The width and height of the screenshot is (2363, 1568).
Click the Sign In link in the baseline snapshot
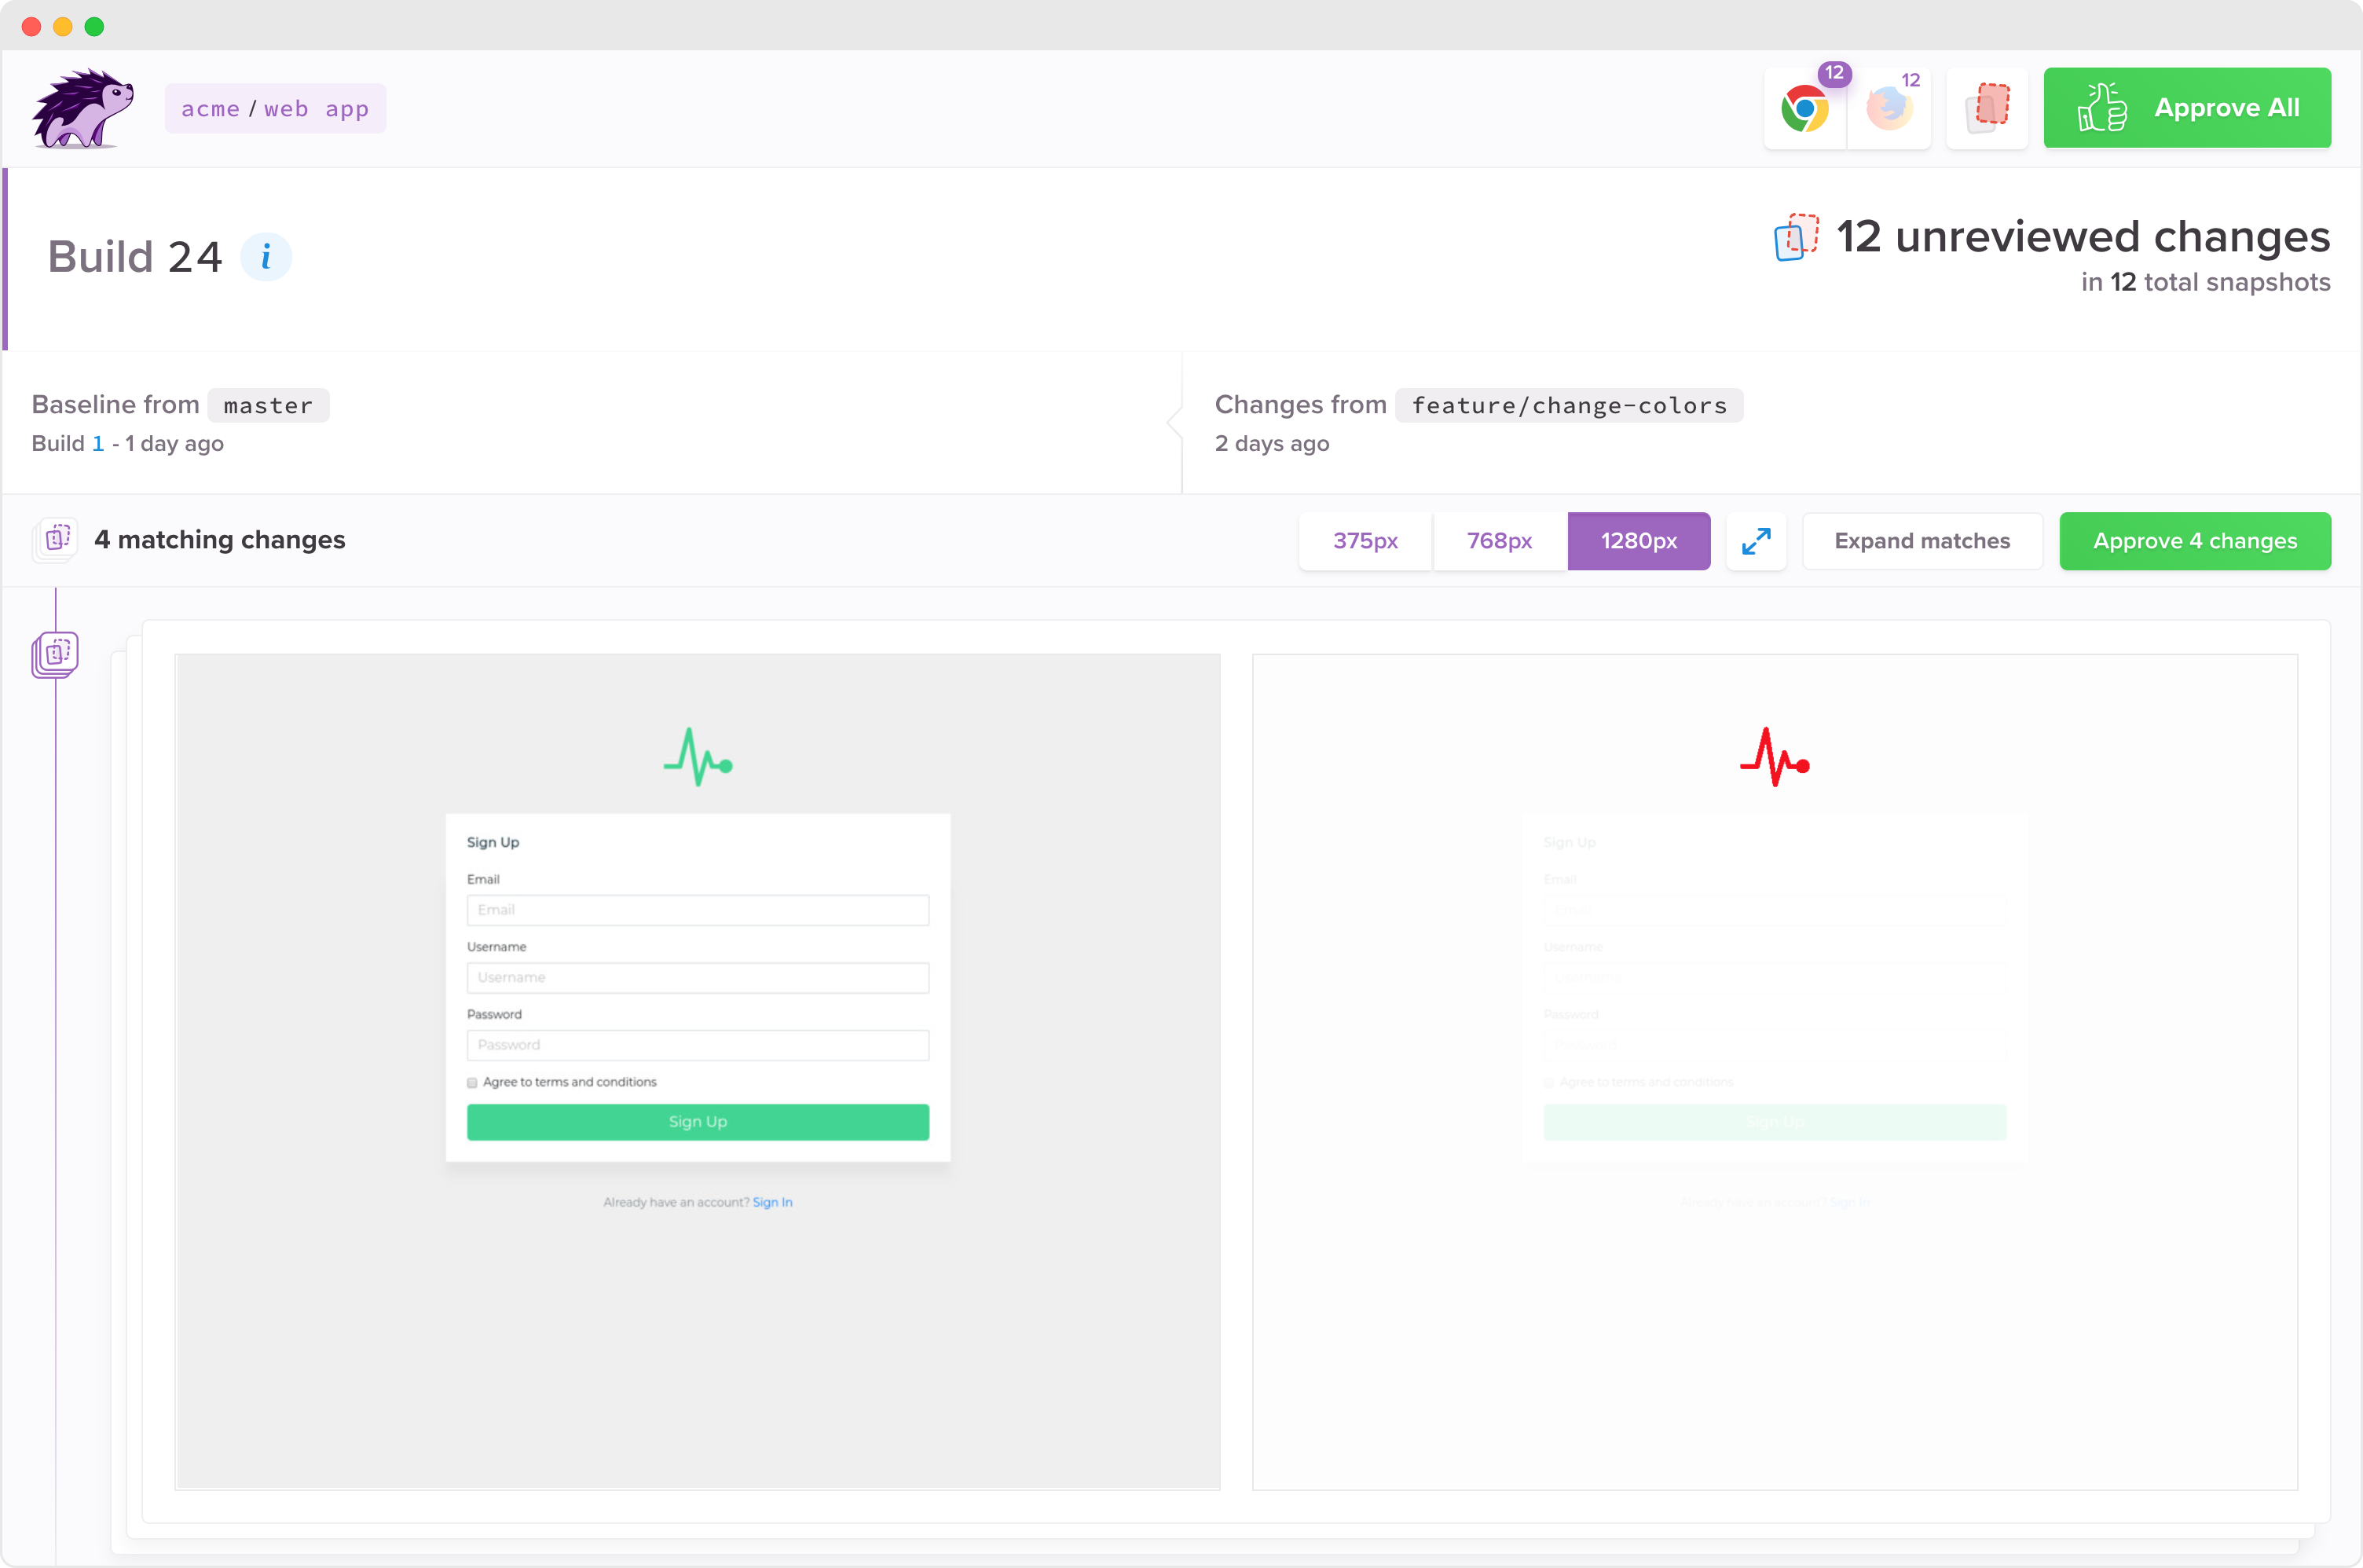(772, 1201)
